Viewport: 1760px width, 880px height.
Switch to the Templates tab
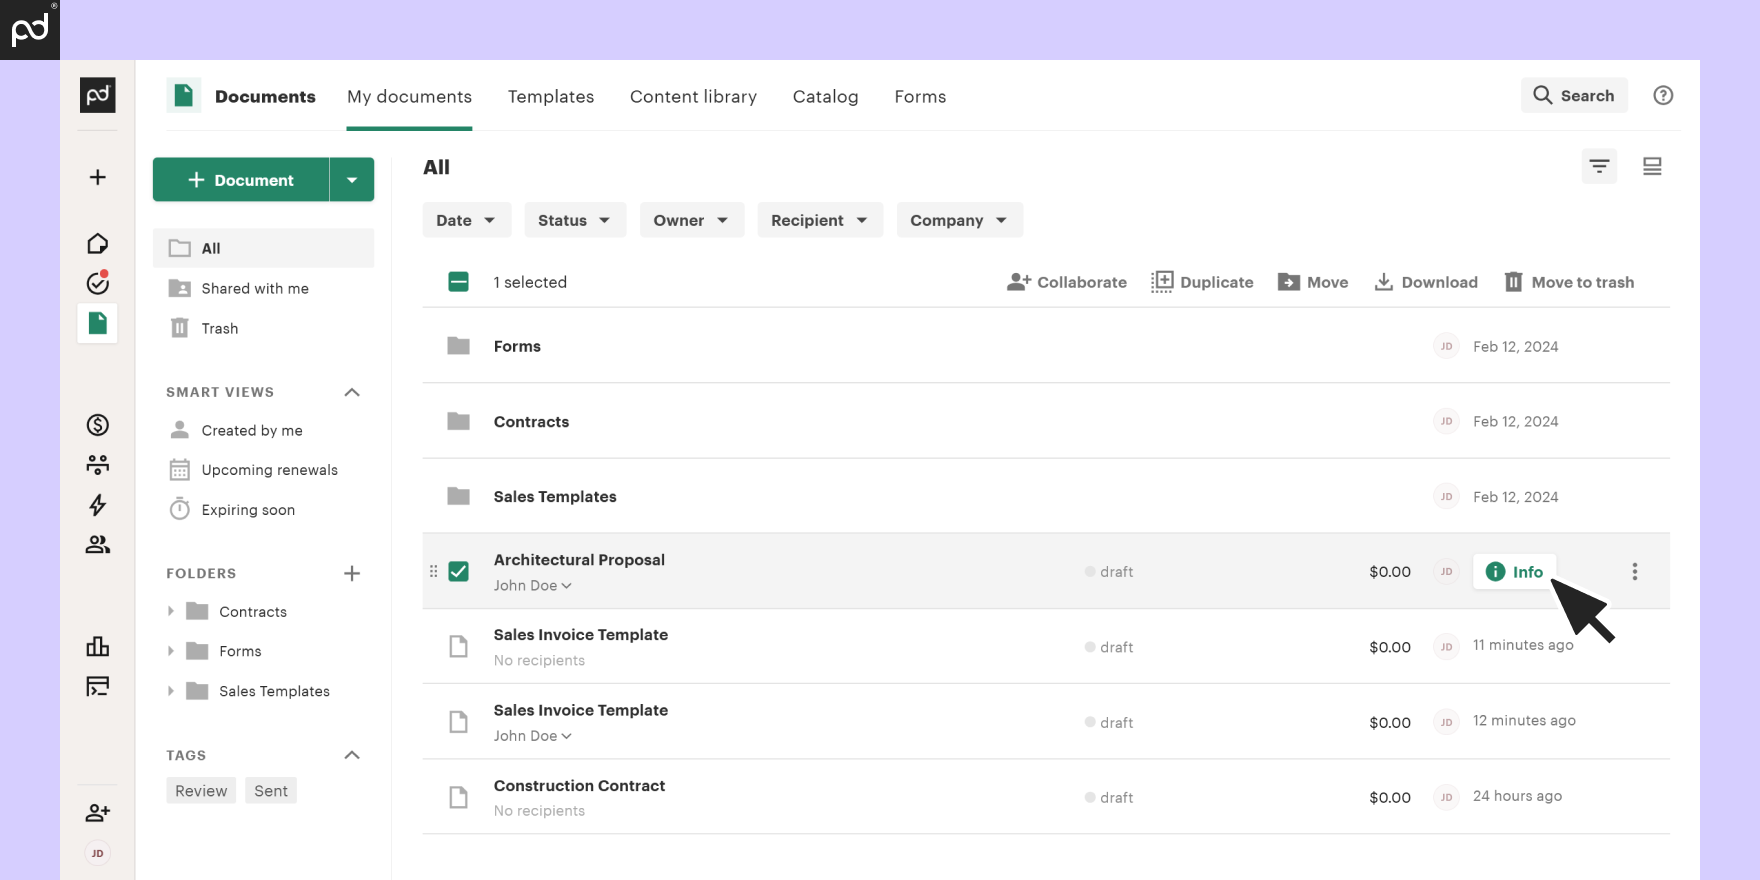(x=551, y=96)
